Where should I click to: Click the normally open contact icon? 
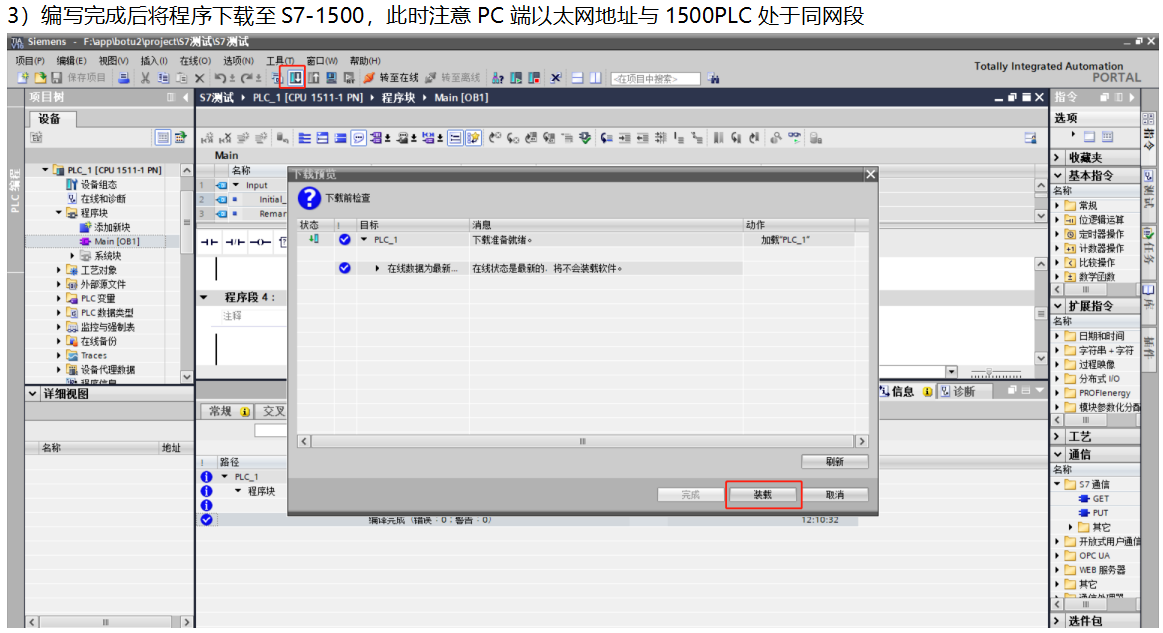pos(210,242)
